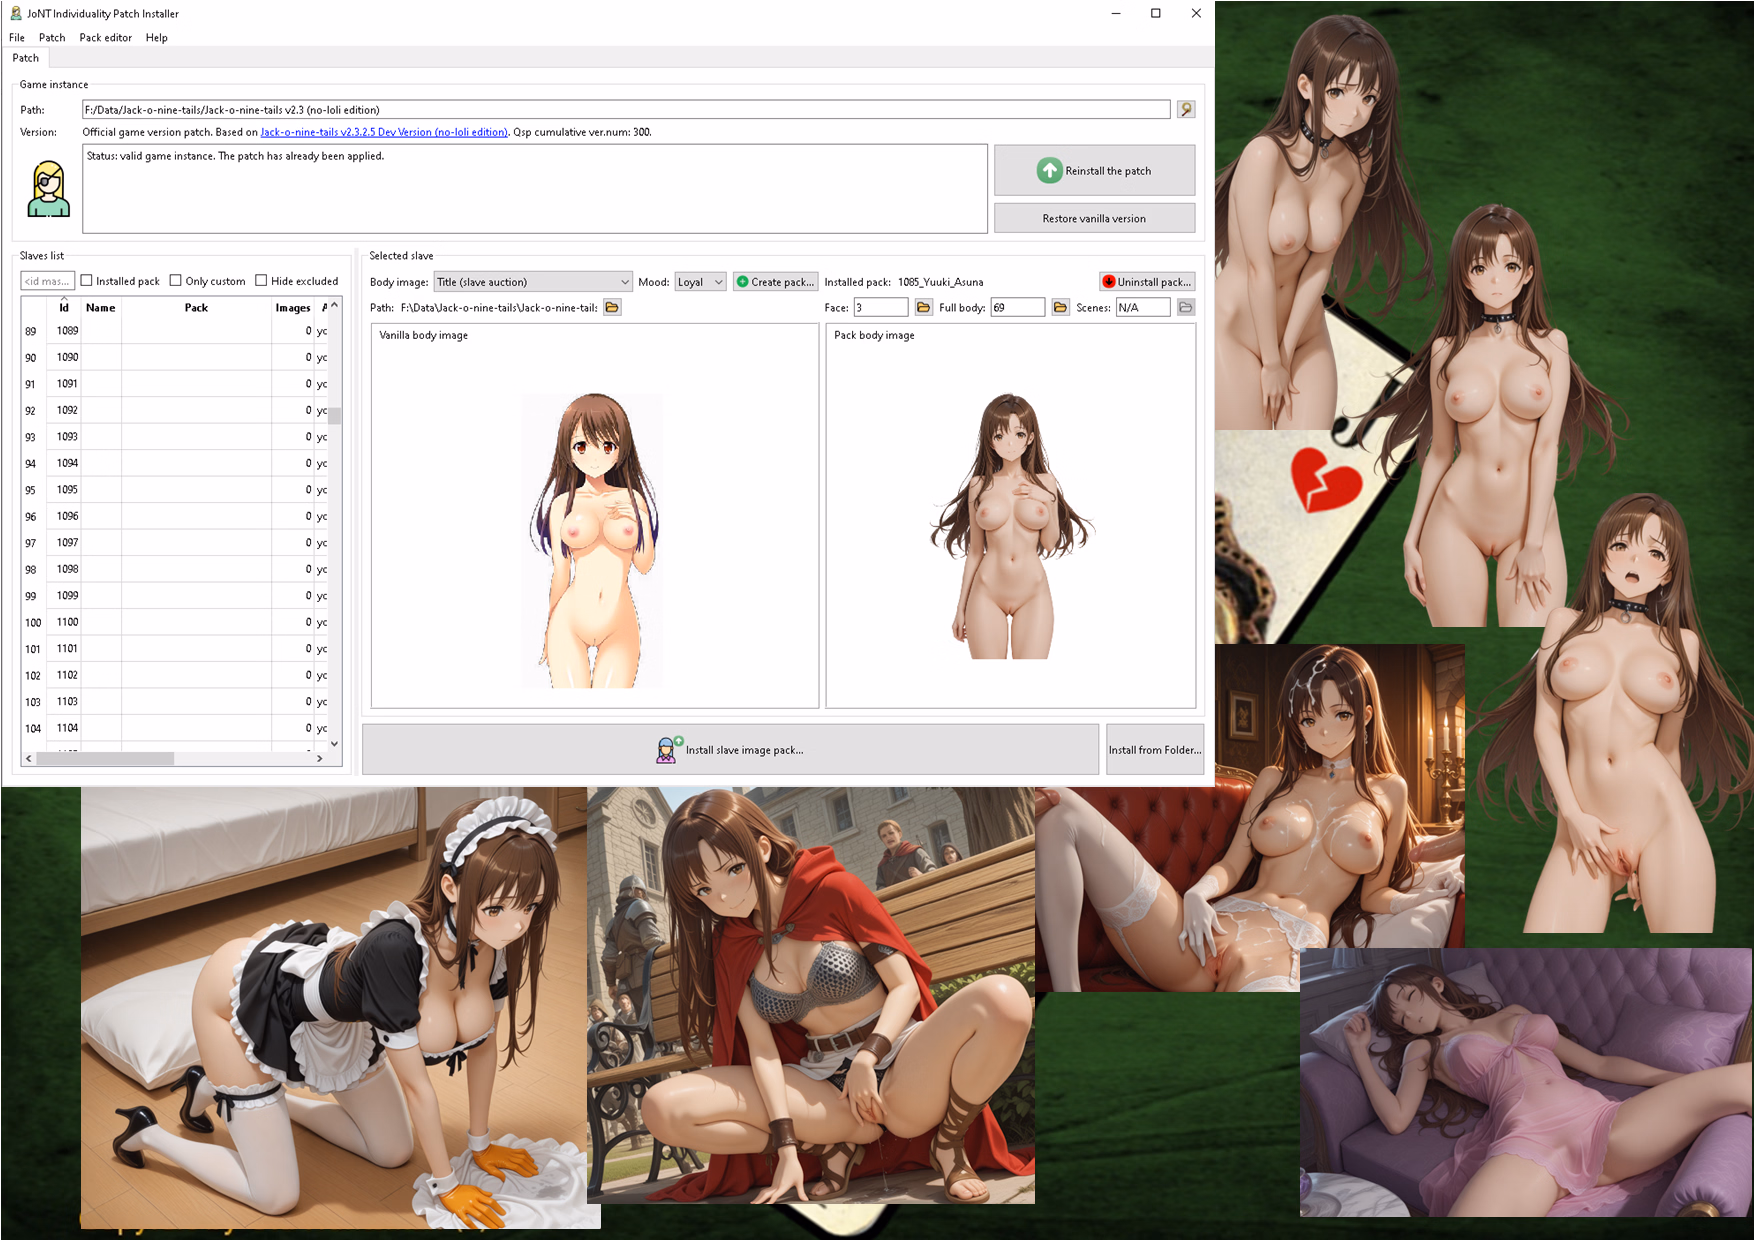Open the Pack editor menu
Viewport: 1754px width, 1240px height.
[105, 38]
